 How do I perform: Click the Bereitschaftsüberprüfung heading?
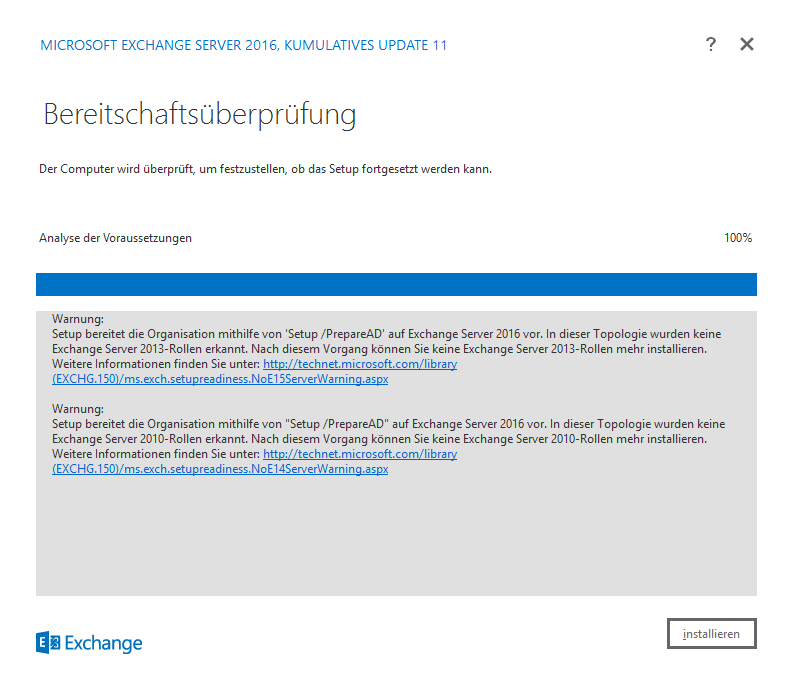[200, 114]
